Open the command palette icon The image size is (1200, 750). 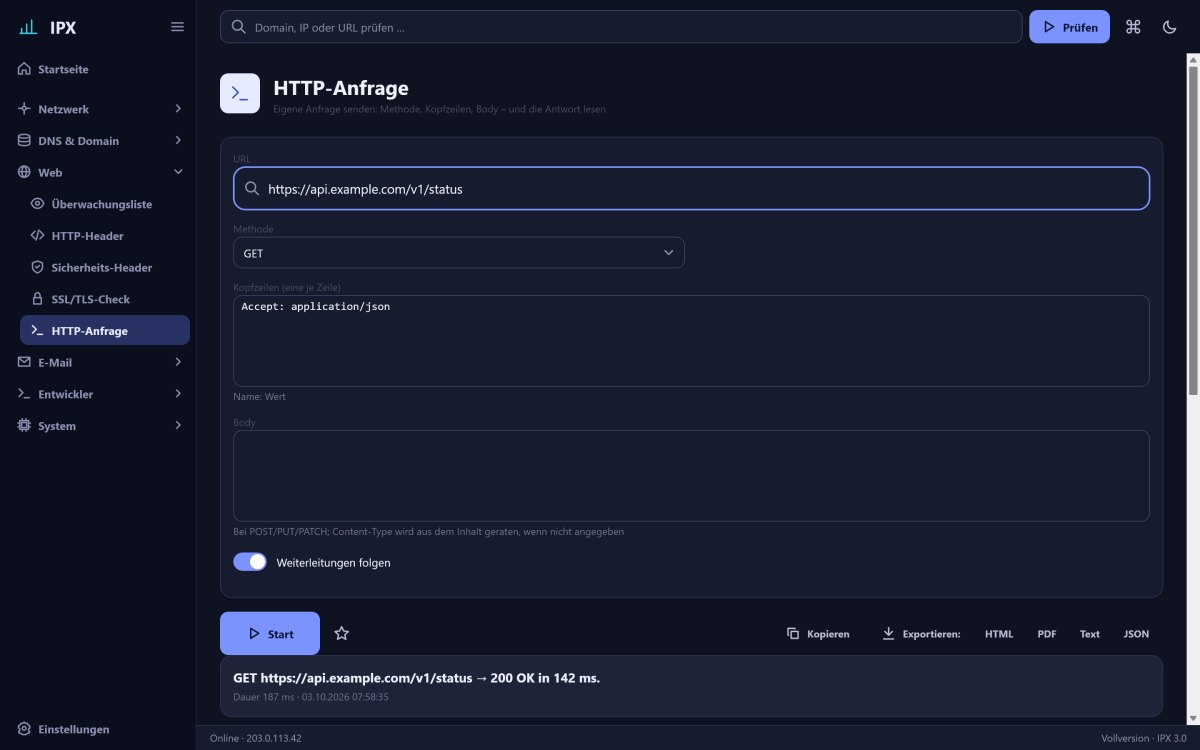coord(1133,27)
